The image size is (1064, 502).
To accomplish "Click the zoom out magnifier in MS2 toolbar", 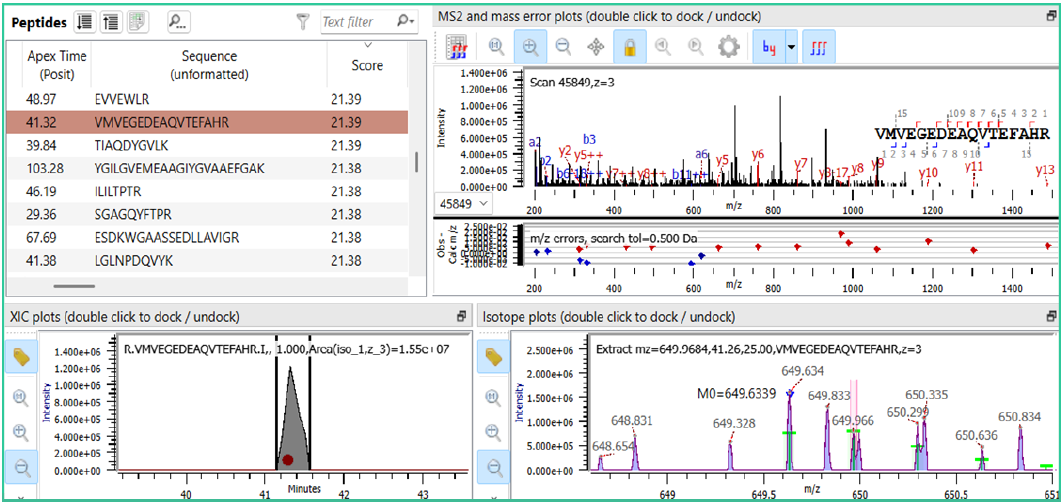I will 563,47.
